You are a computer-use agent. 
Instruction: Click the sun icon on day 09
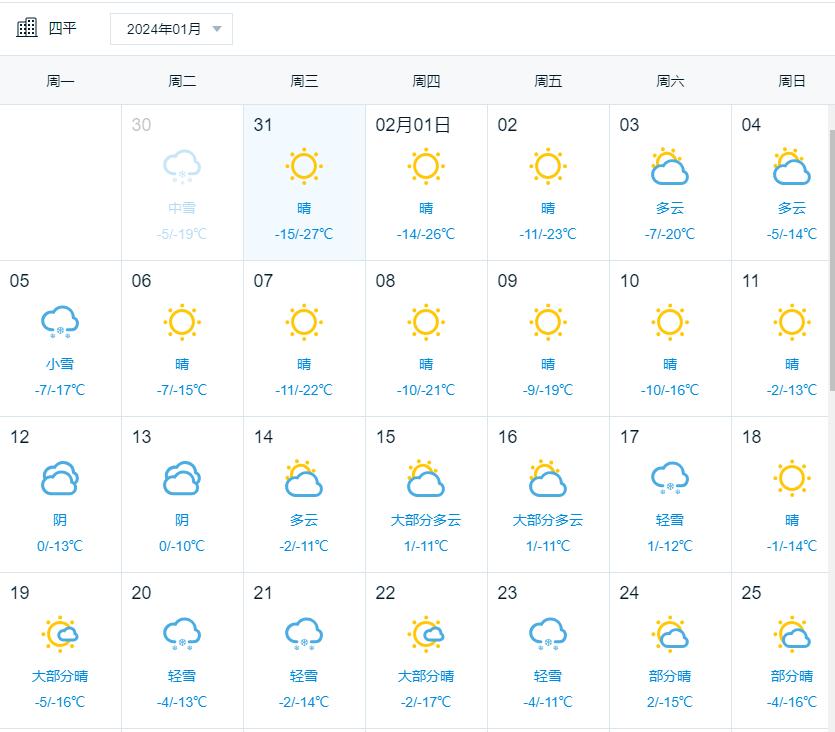(x=548, y=322)
